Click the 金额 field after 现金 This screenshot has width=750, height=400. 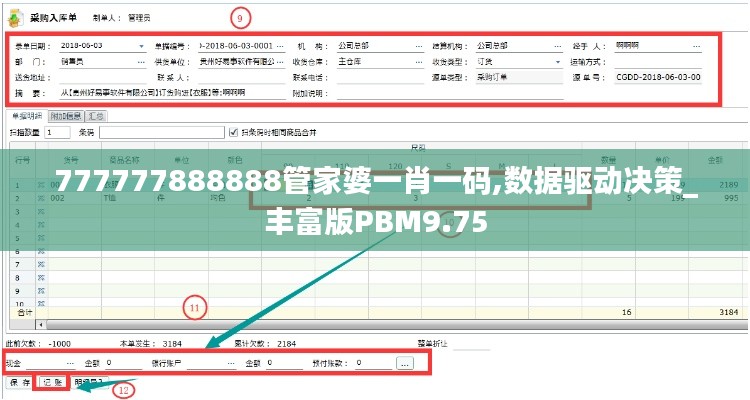coord(124,364)
